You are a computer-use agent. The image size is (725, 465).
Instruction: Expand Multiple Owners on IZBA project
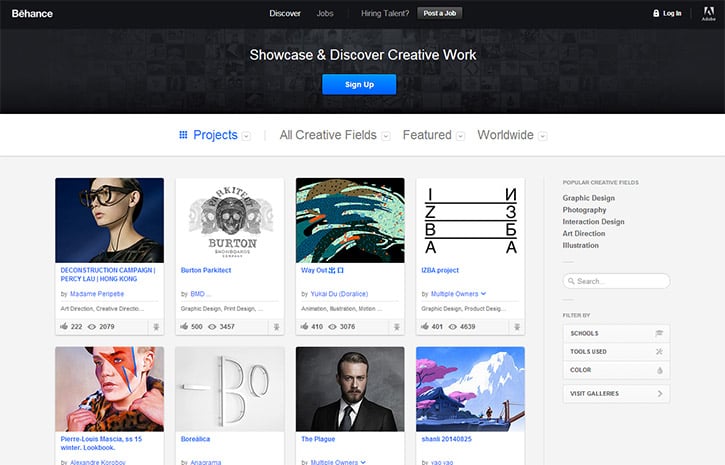point(483,294)
